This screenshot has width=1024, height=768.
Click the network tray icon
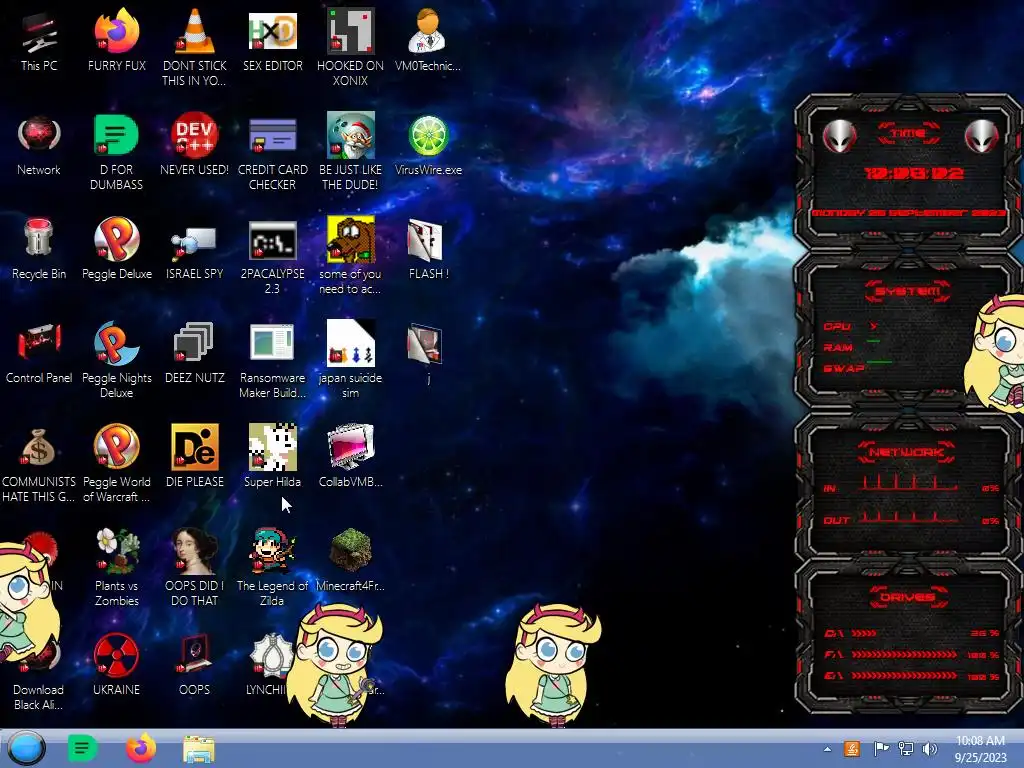[906, 749]
